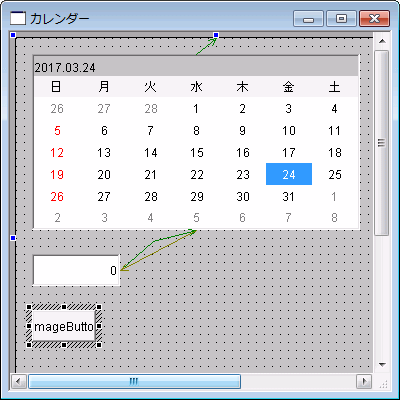Viewport: 400px width, 400px height.
Task: Click the vertical scrollbar thumb
Action: coord(382,143)
